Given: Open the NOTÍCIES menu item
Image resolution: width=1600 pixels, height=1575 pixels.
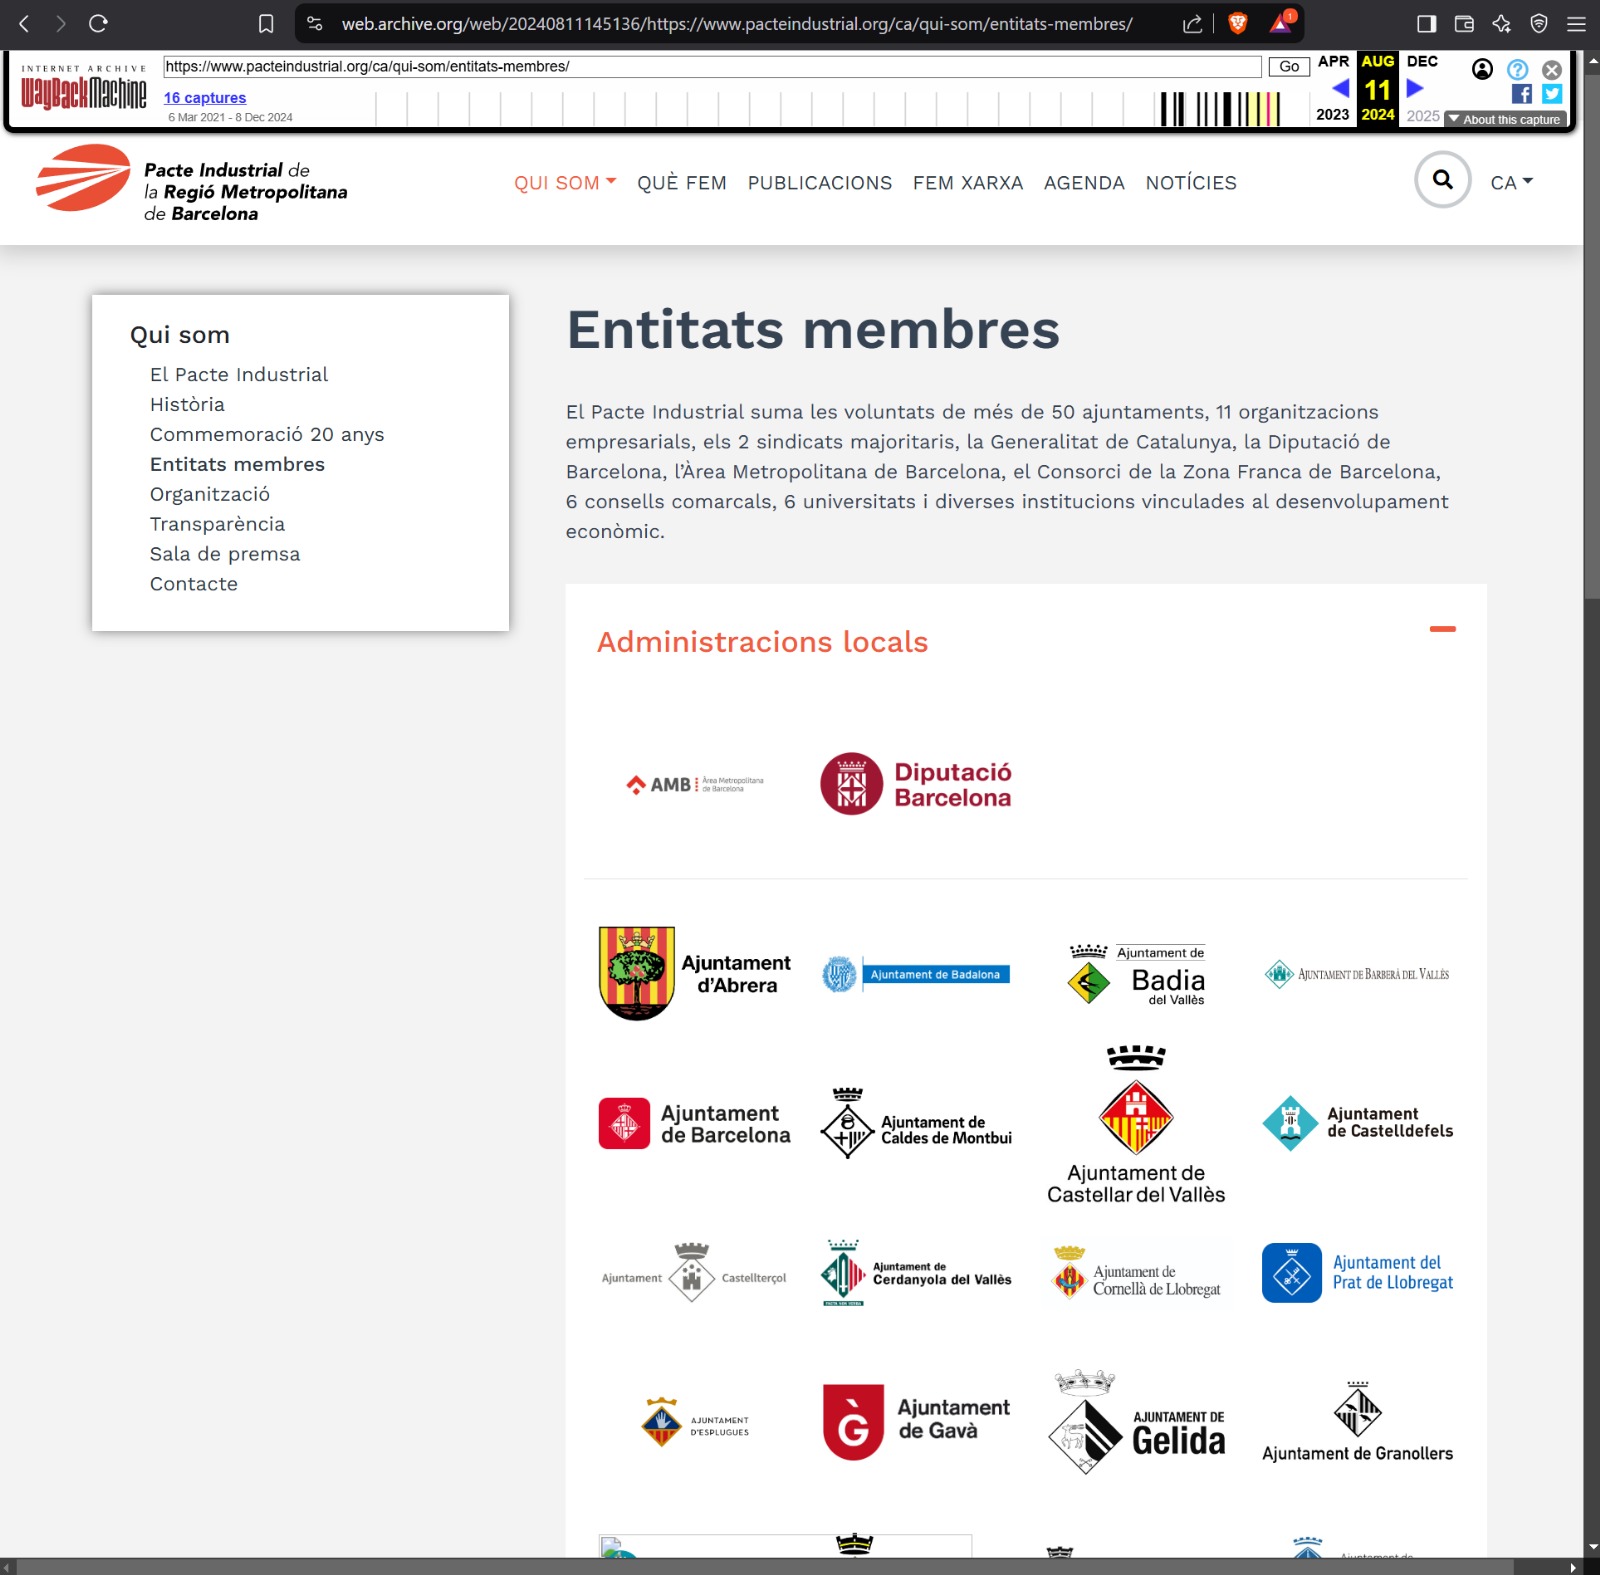Looking at the screenshot, I should coord(1191,183).
